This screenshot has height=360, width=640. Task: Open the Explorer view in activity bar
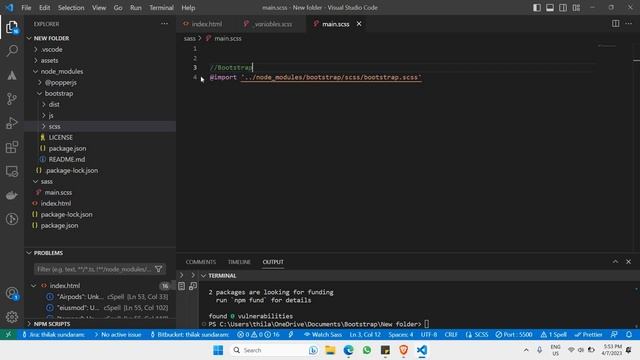point(12,27)
